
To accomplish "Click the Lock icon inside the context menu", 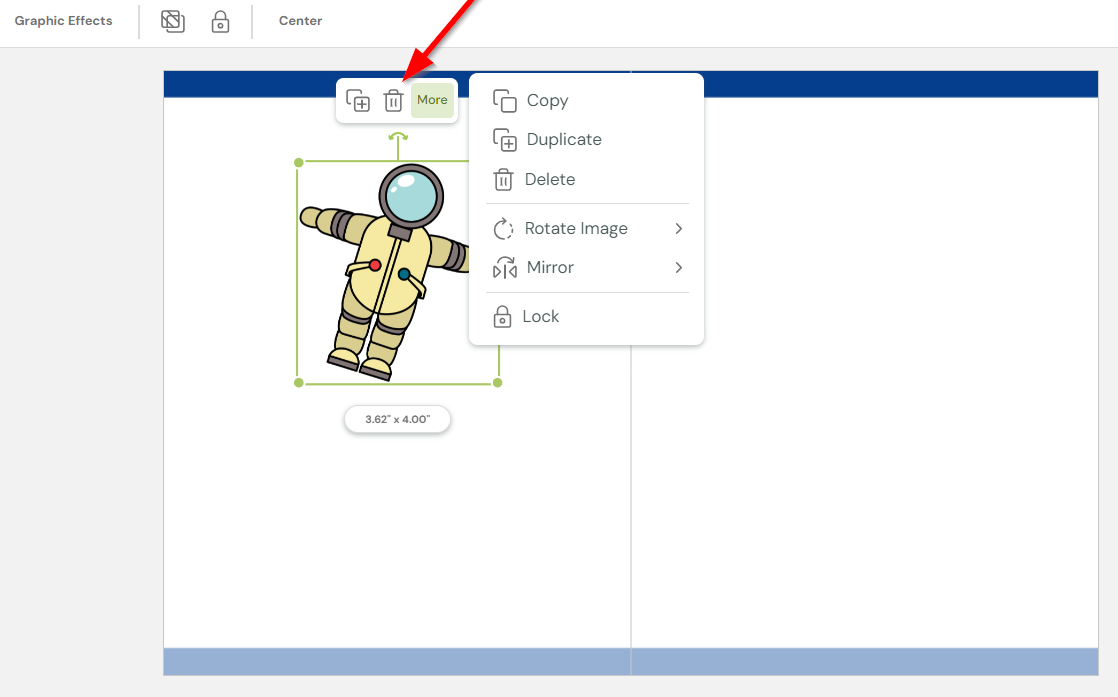I will 502,316.
